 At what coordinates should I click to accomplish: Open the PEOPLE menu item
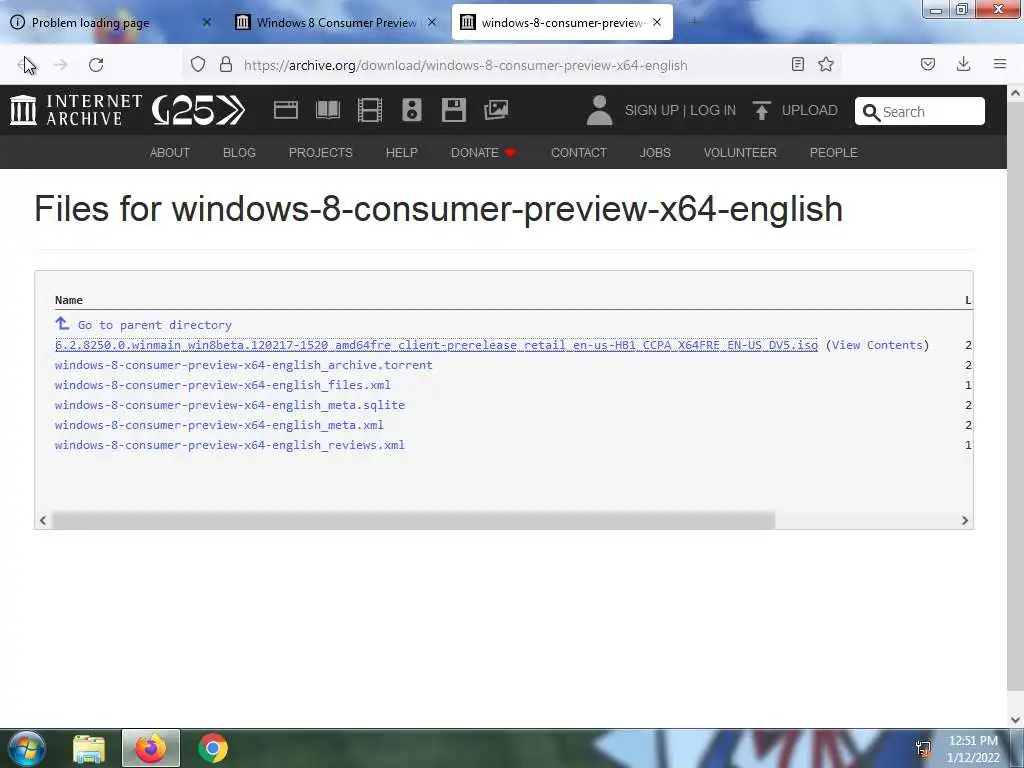pos(833,152)
